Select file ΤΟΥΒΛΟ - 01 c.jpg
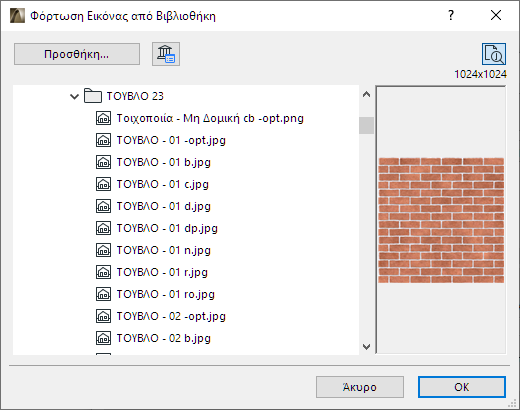Screen dimensions: 520x410 click(x=163, y=184)
